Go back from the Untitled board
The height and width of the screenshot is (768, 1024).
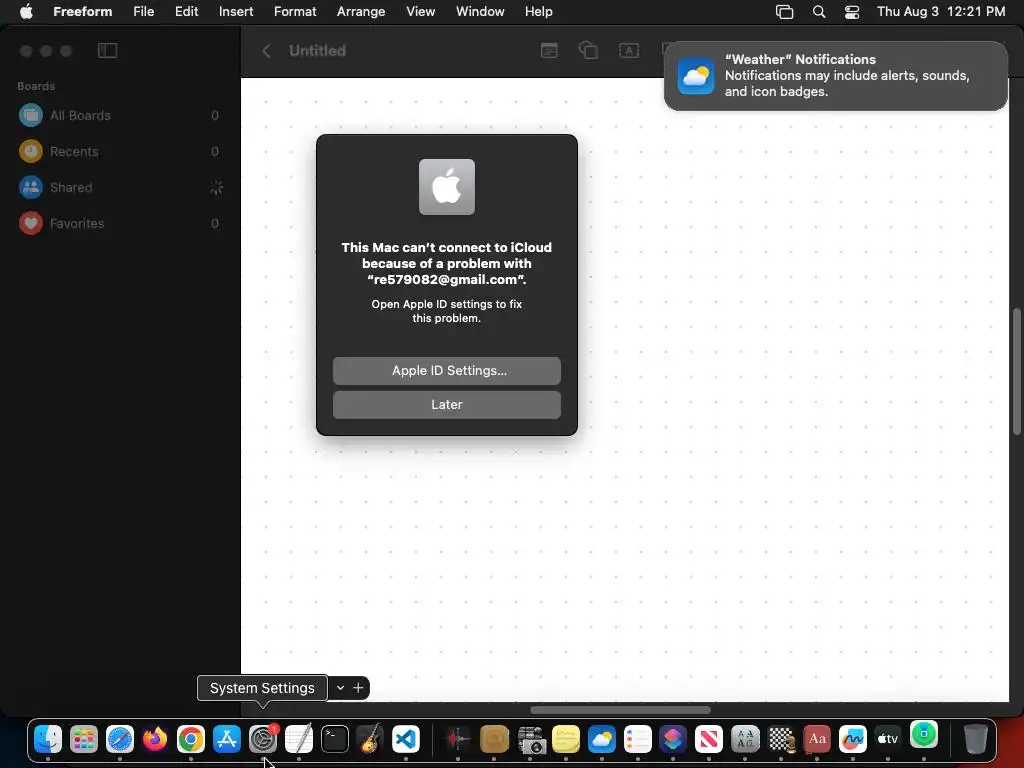[266, 50]
